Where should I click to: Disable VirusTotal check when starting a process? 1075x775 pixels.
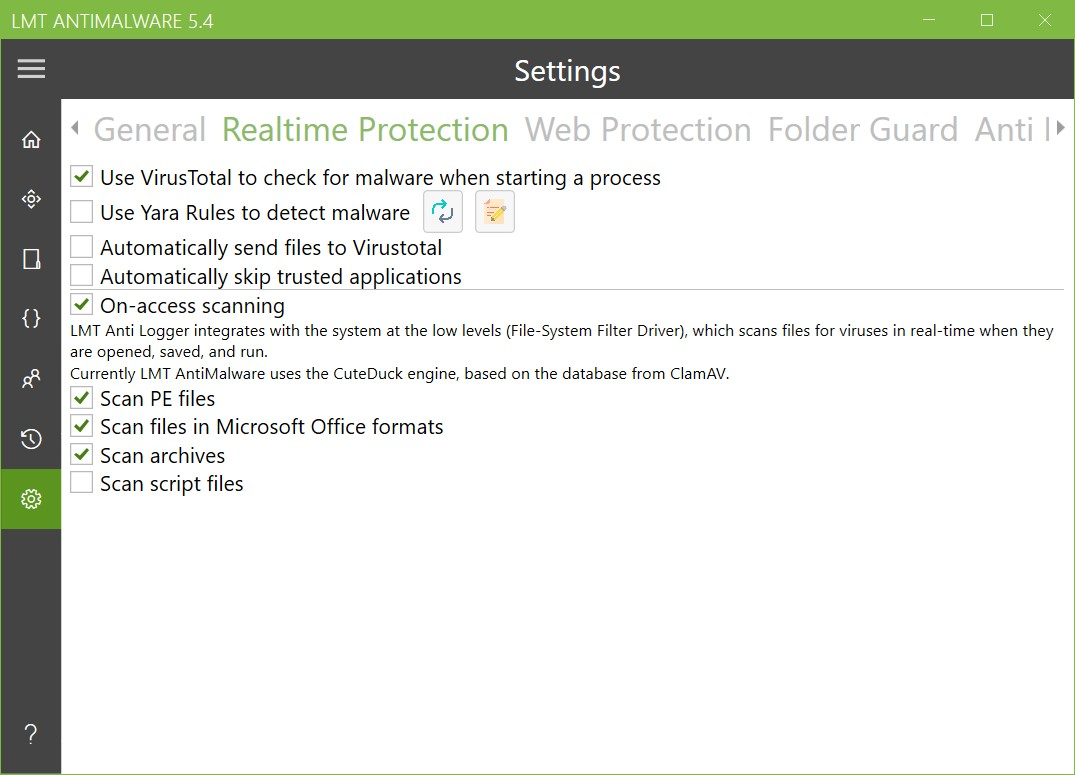pos(82,178)
